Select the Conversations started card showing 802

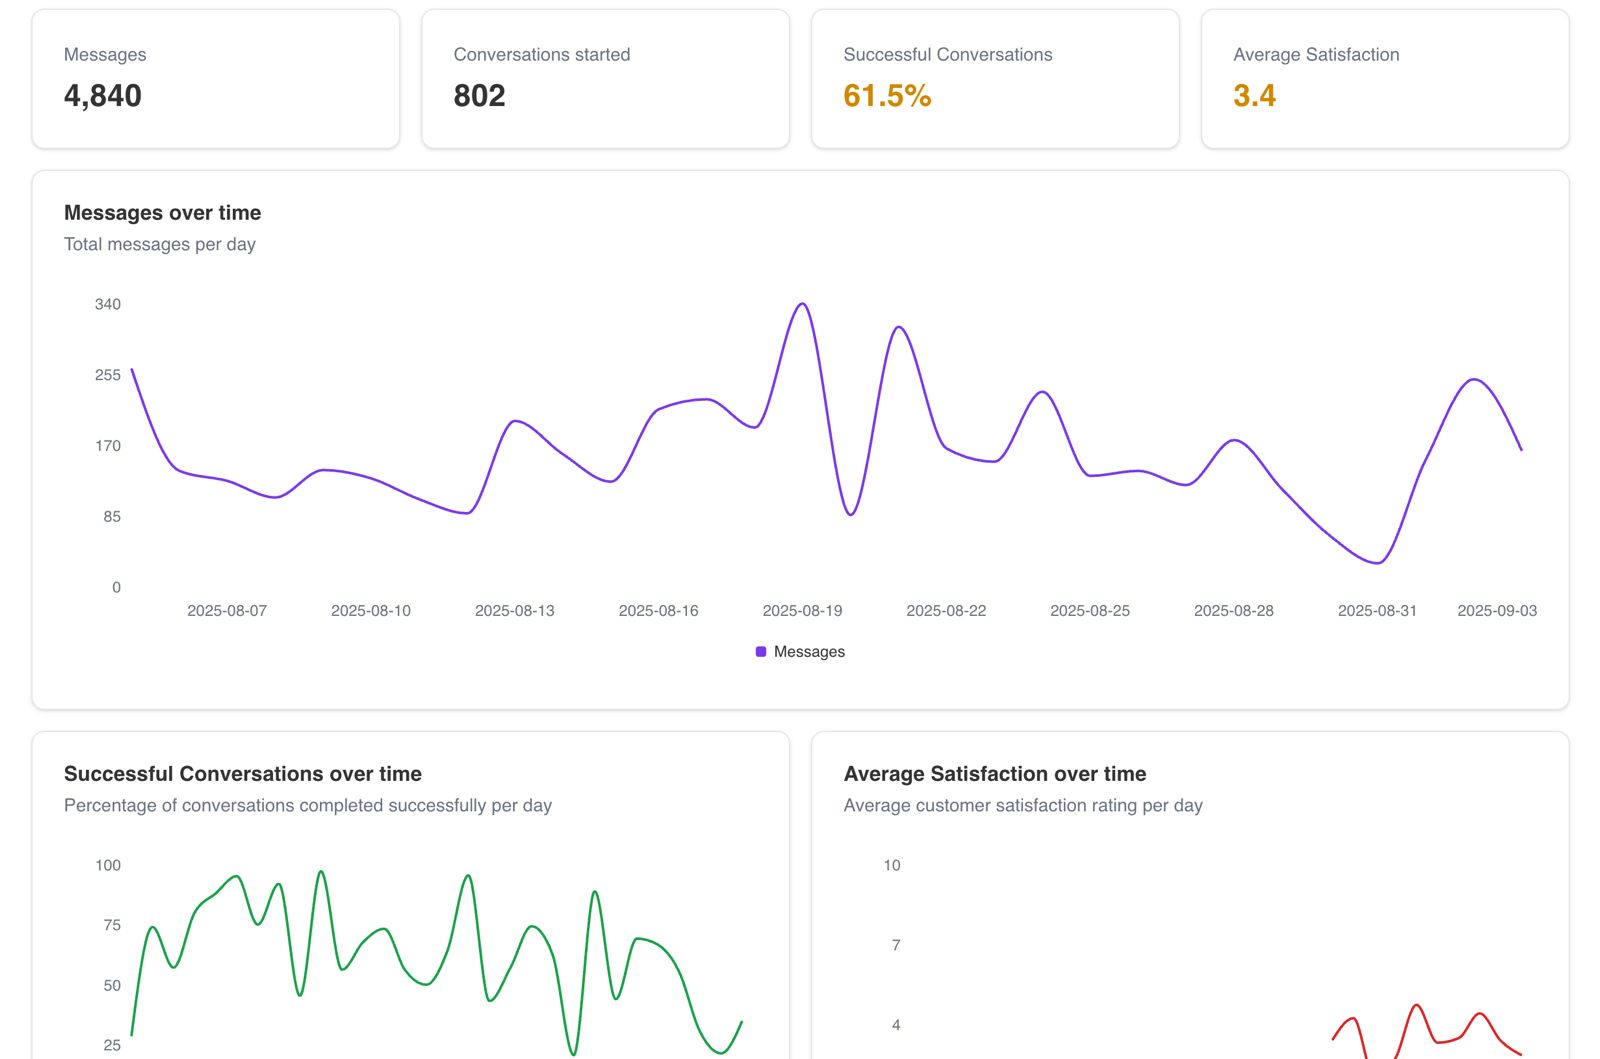(605, 79)
